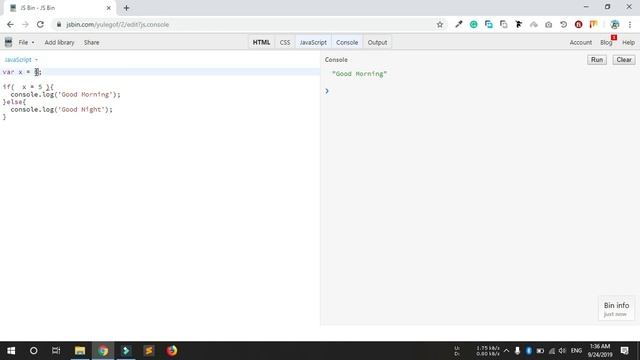Open Sublime Text from taskbar
Viewport: 640px width, 360px height.
click(149, 351)
